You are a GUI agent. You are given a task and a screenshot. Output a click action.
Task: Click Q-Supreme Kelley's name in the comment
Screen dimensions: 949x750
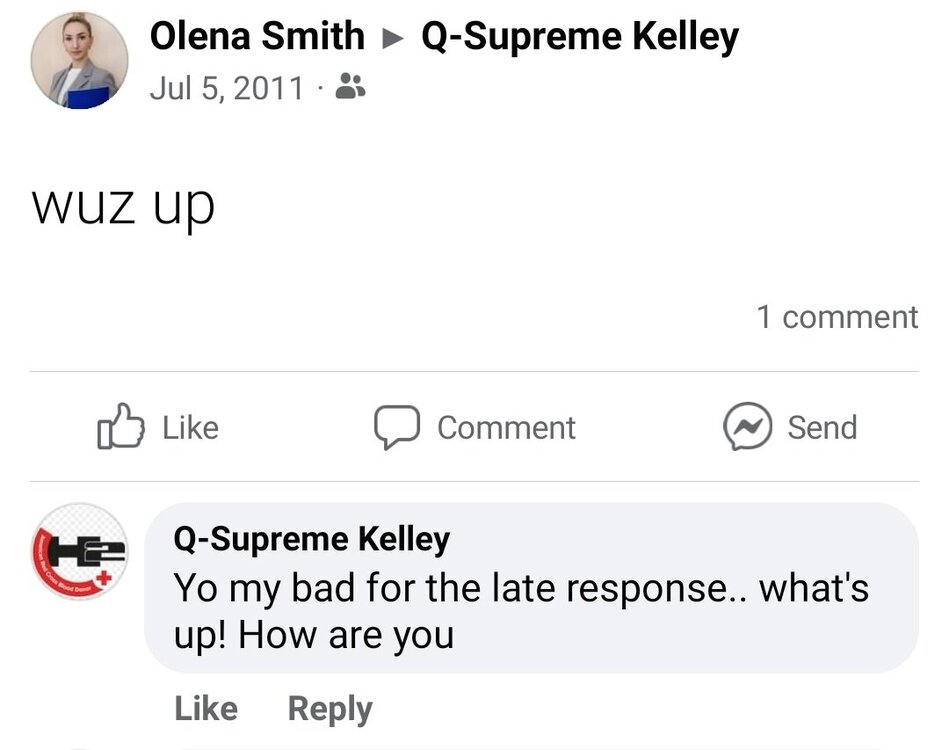[x=312, y=539]
